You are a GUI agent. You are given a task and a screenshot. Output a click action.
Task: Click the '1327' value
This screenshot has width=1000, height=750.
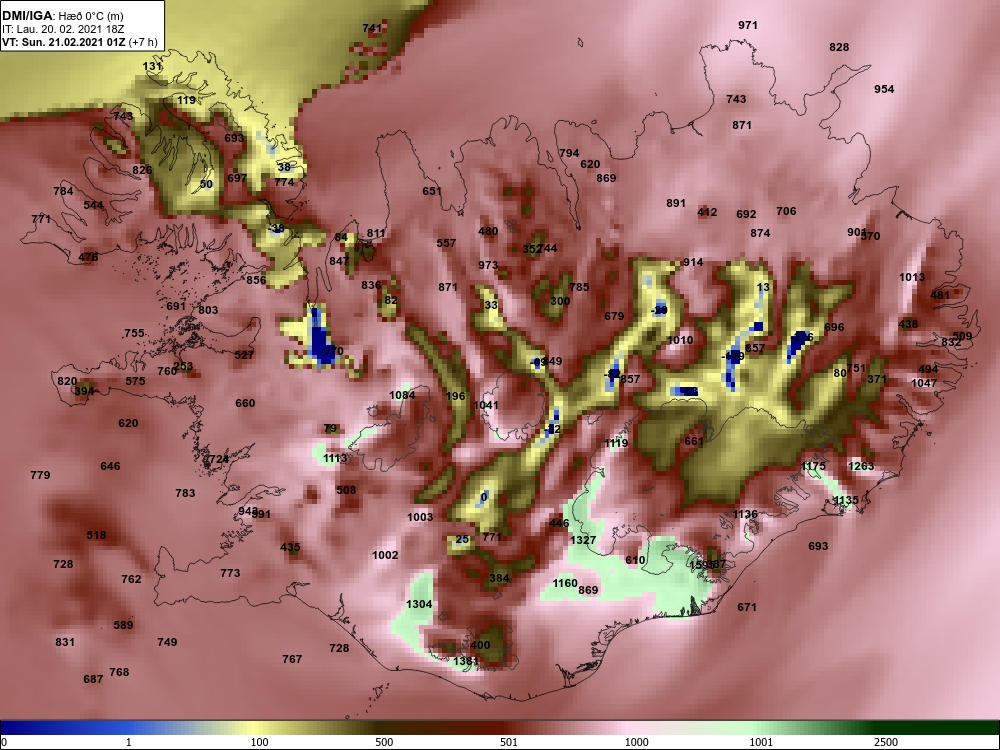583,540
